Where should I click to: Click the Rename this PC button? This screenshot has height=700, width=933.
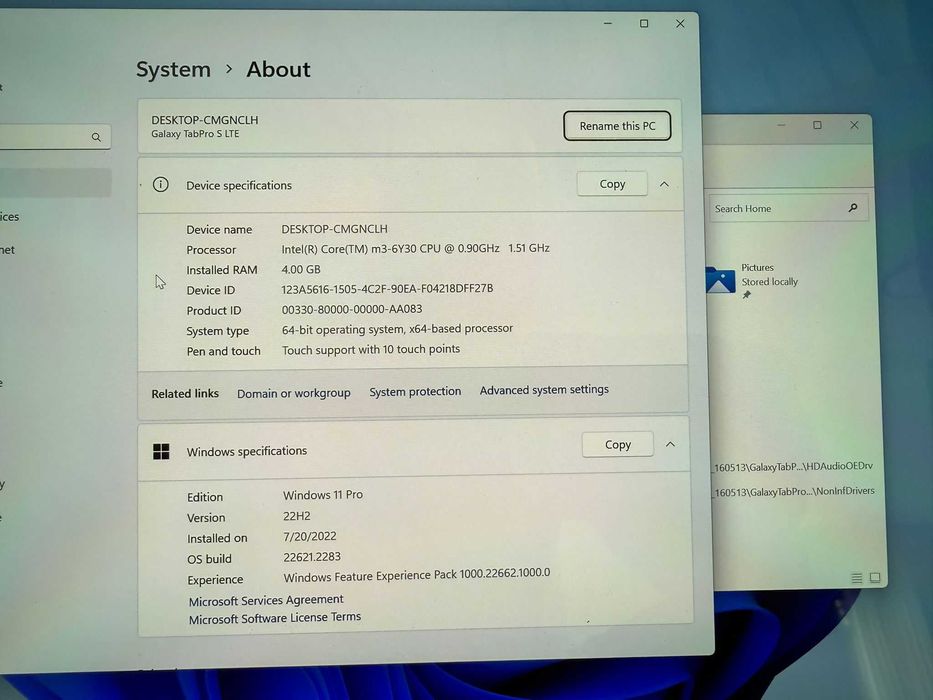pos(617,126)
